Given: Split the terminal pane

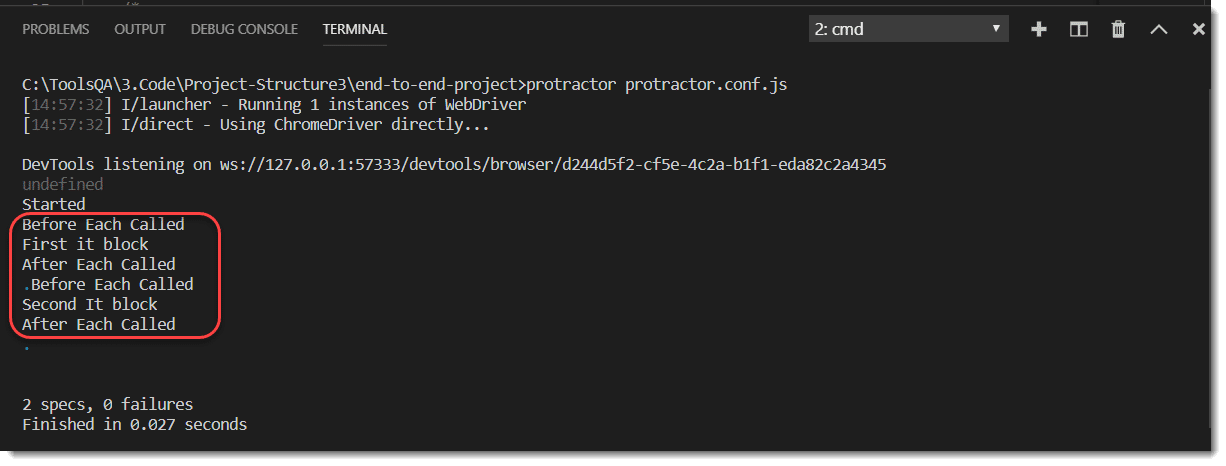Looking at the screenshot, I should tap(1079, 29).
